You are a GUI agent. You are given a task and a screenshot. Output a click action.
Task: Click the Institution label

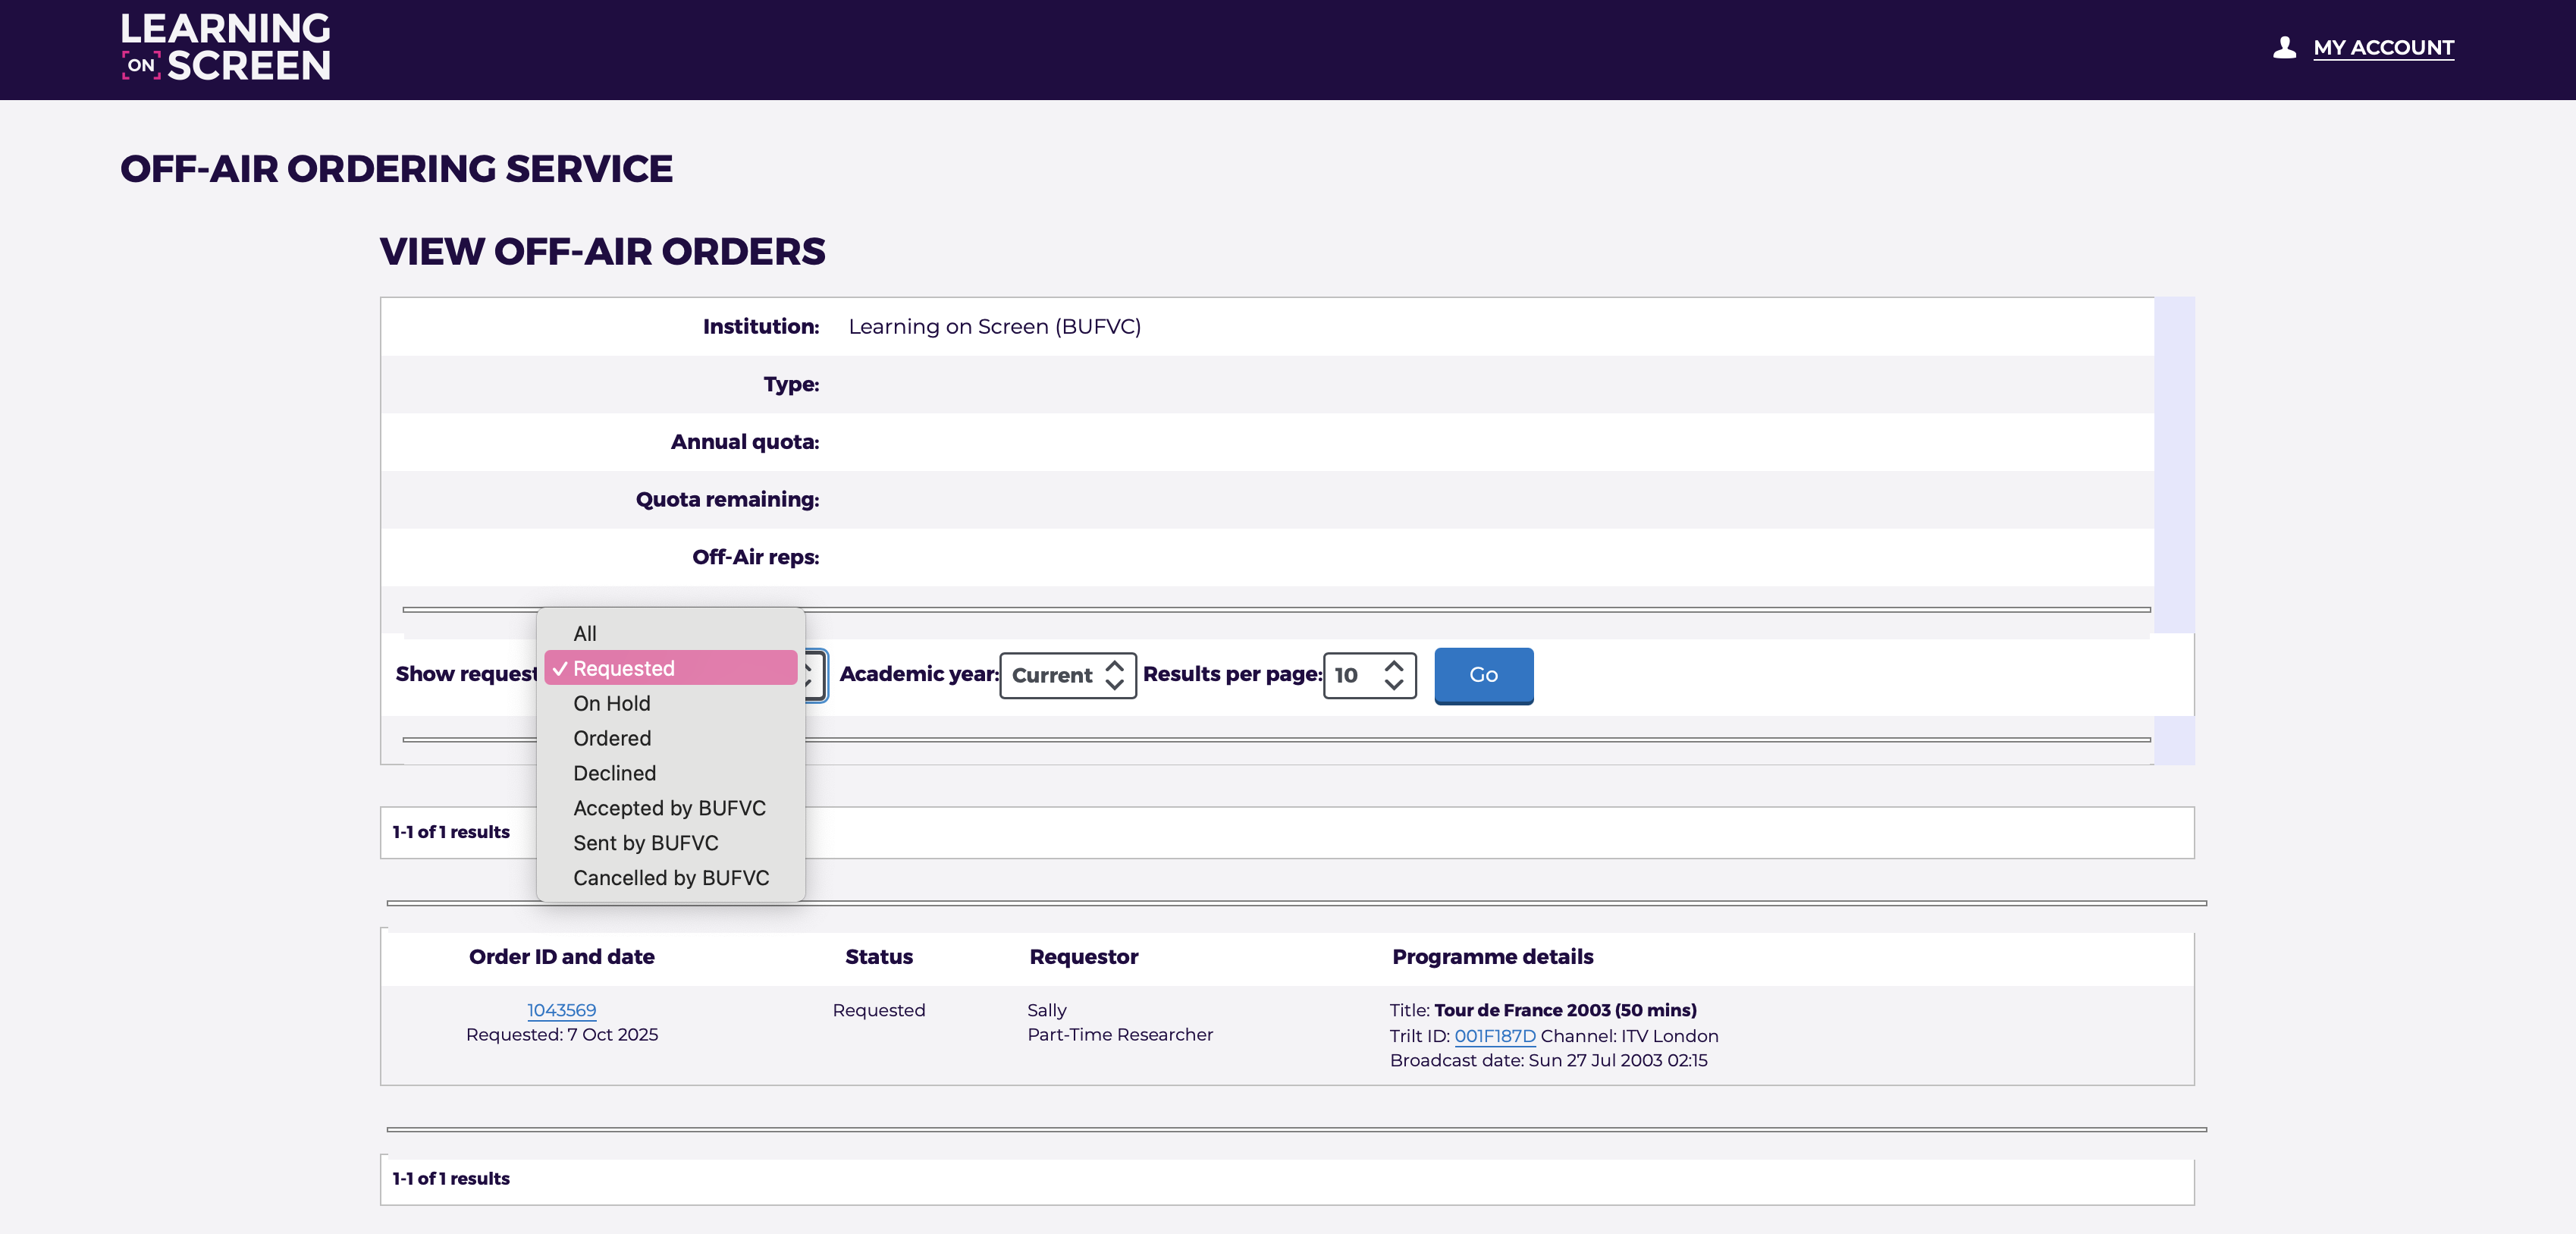[761, 327]
